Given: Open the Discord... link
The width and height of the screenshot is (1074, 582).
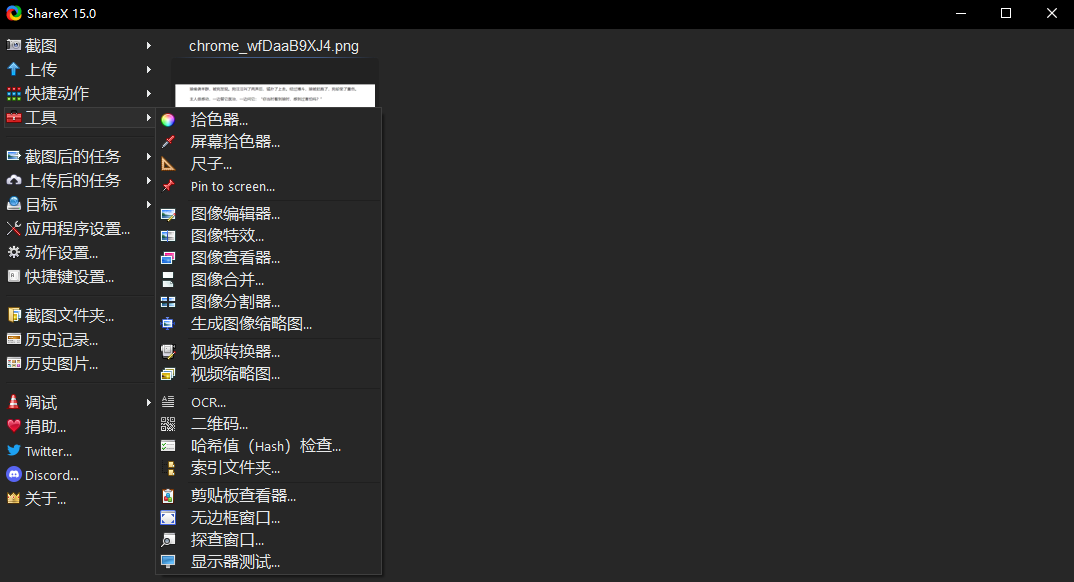Looking at the screenshot, I should 78,475.
